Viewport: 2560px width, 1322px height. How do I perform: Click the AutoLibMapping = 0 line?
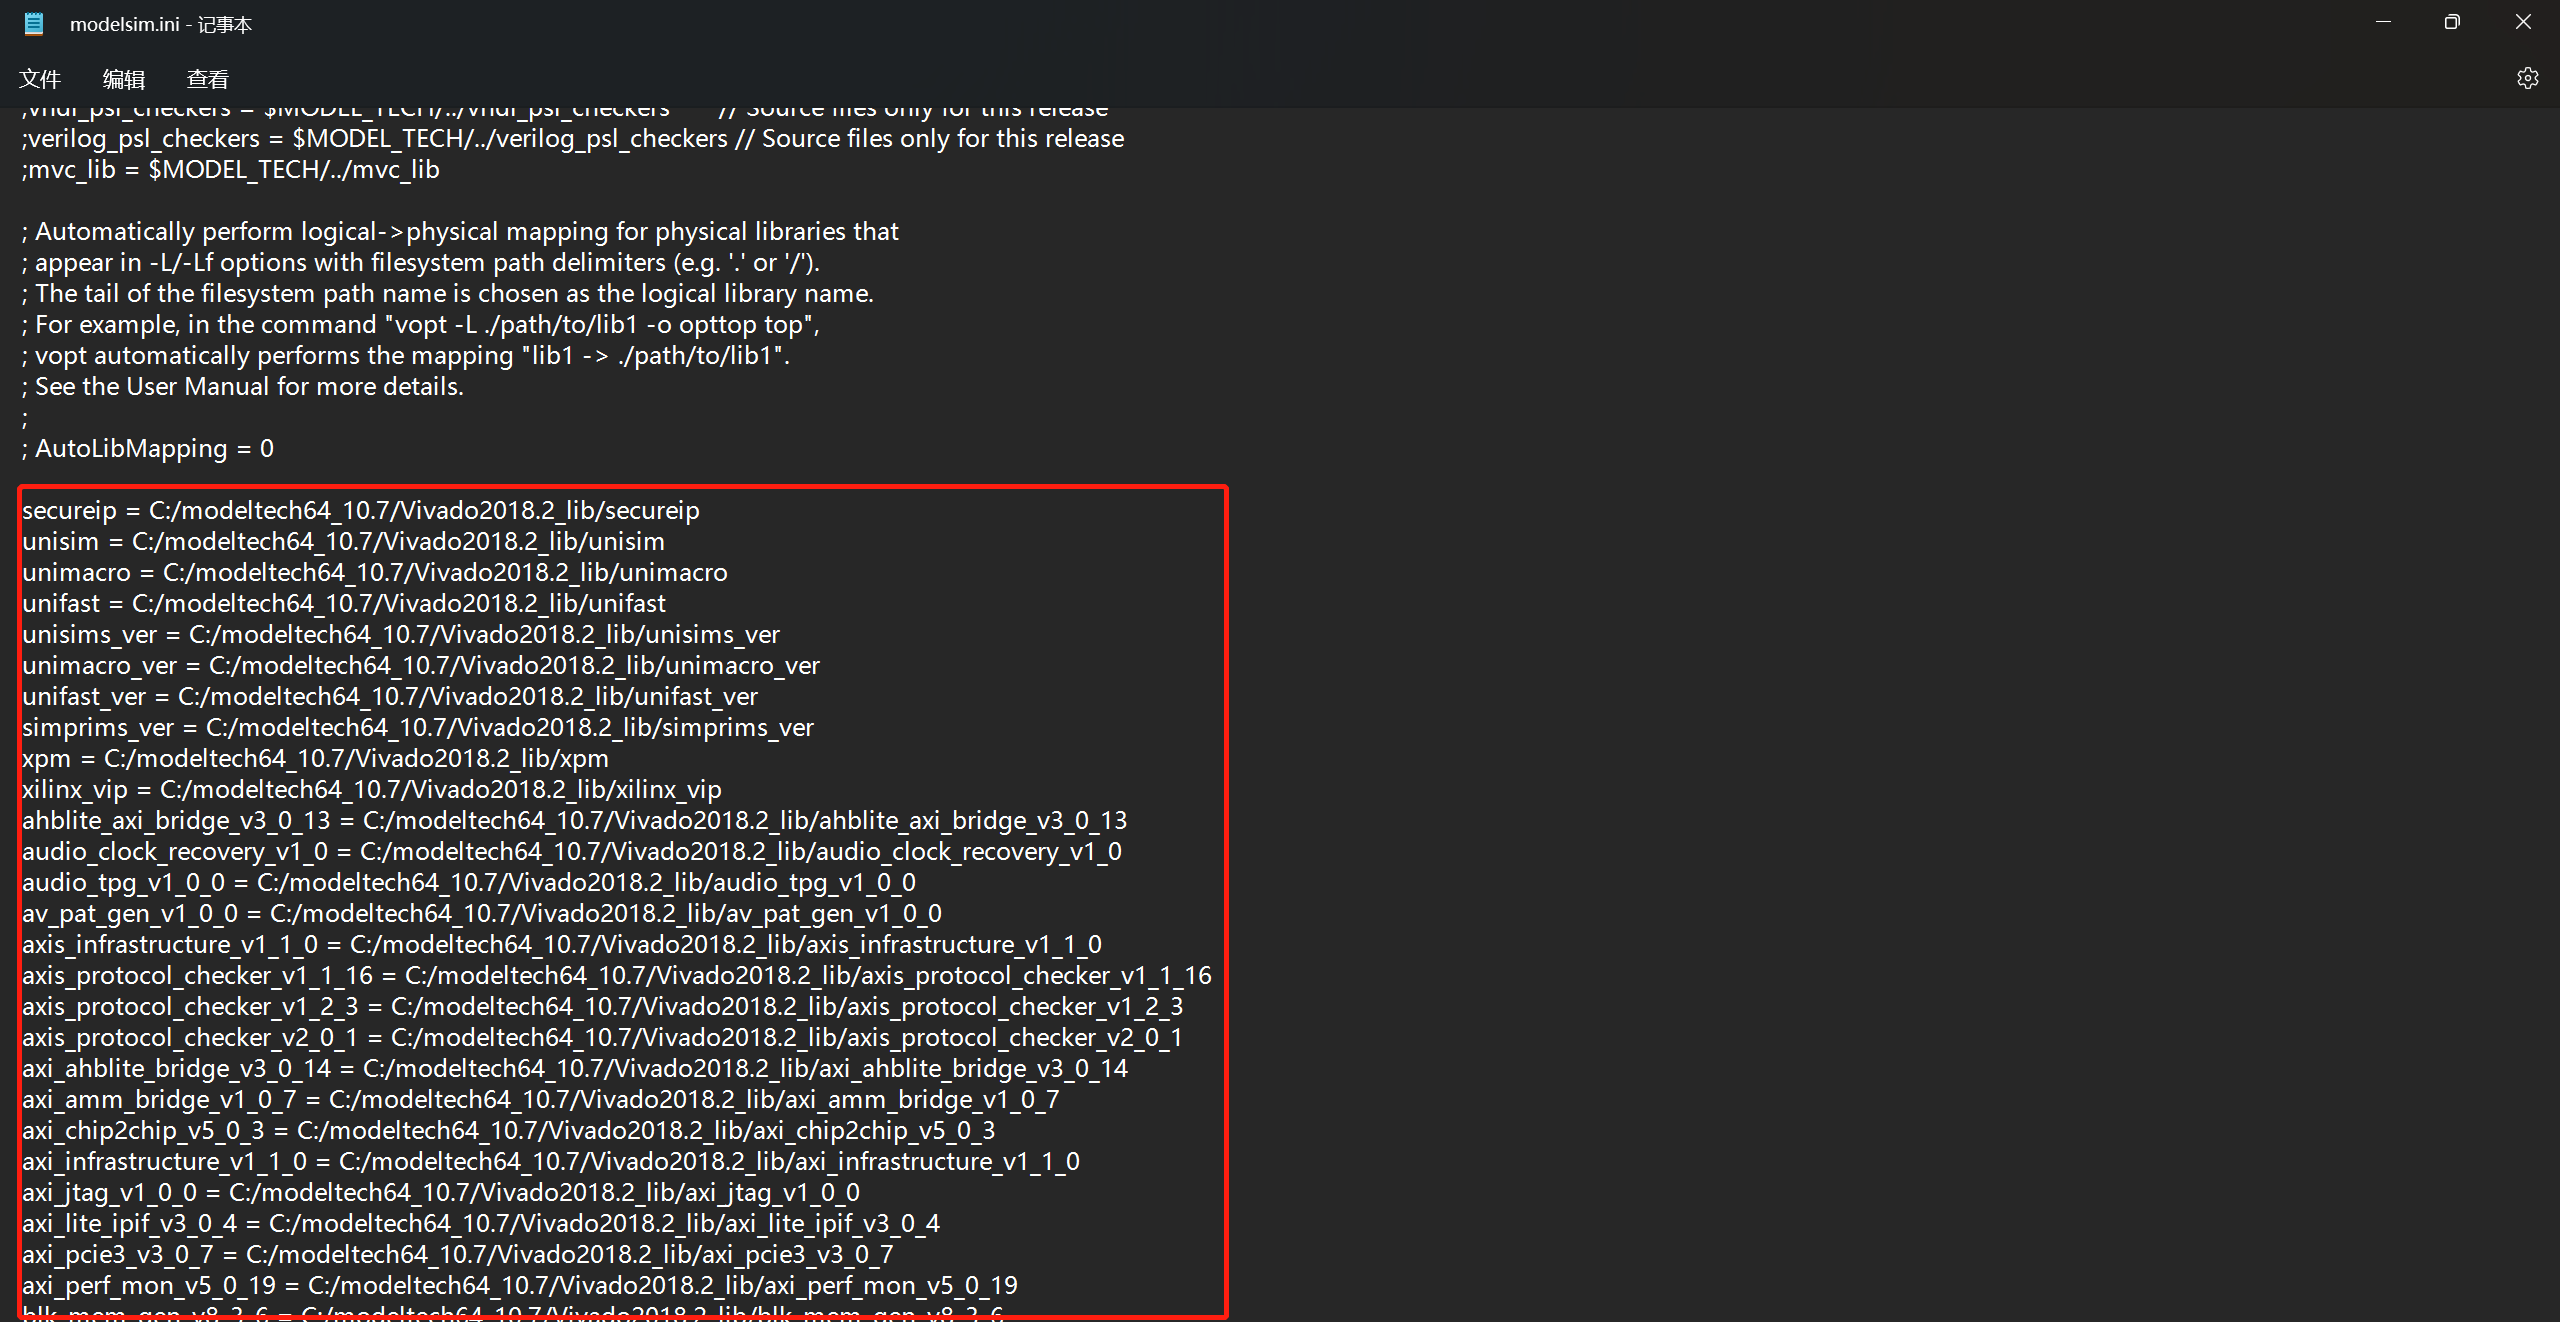[x=148, y=449]
